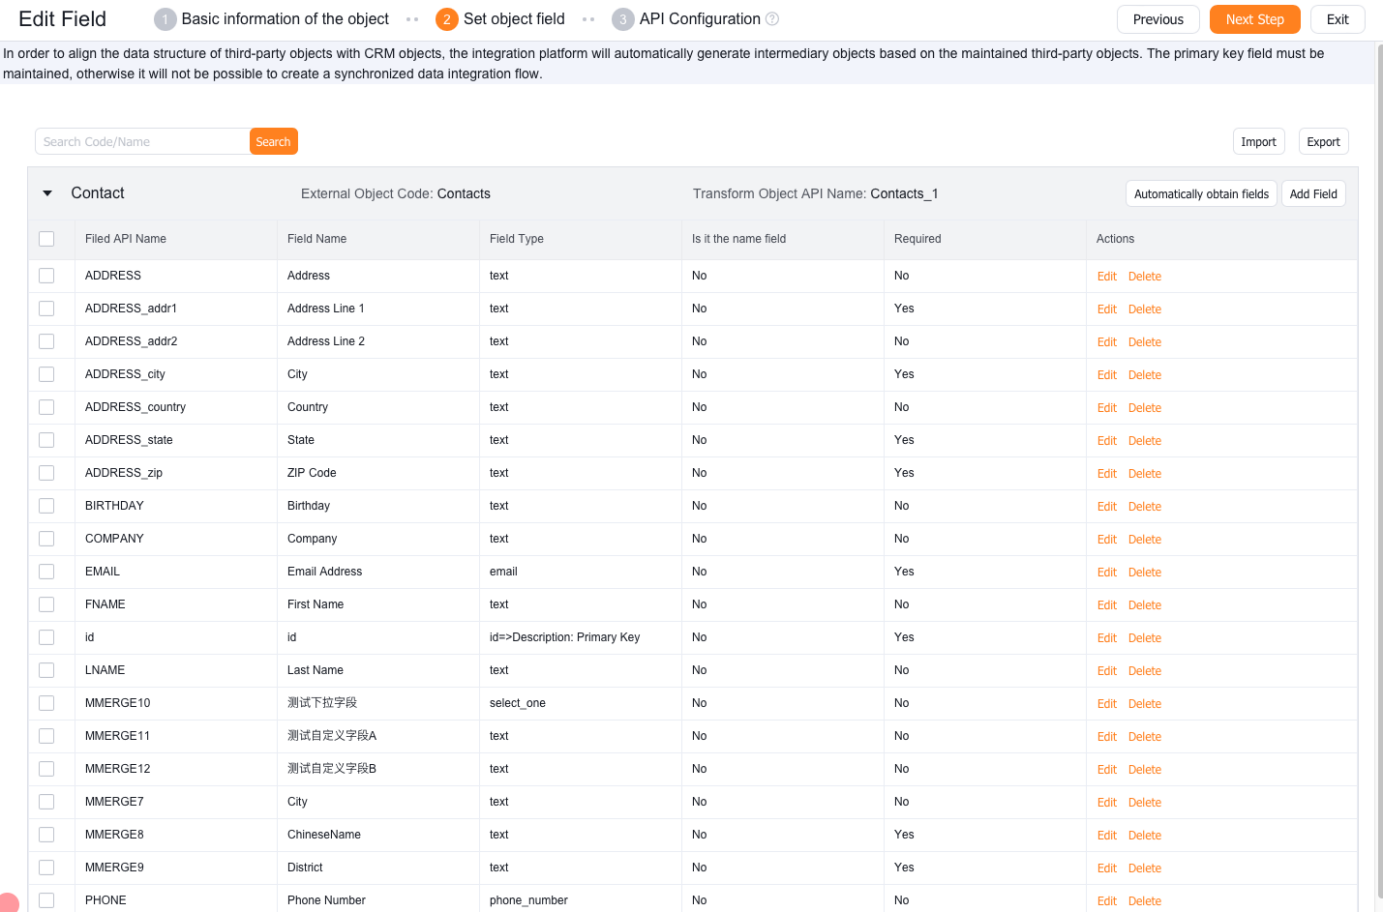
Task: Jump to API Configuration step
Action: coord(700,19)
